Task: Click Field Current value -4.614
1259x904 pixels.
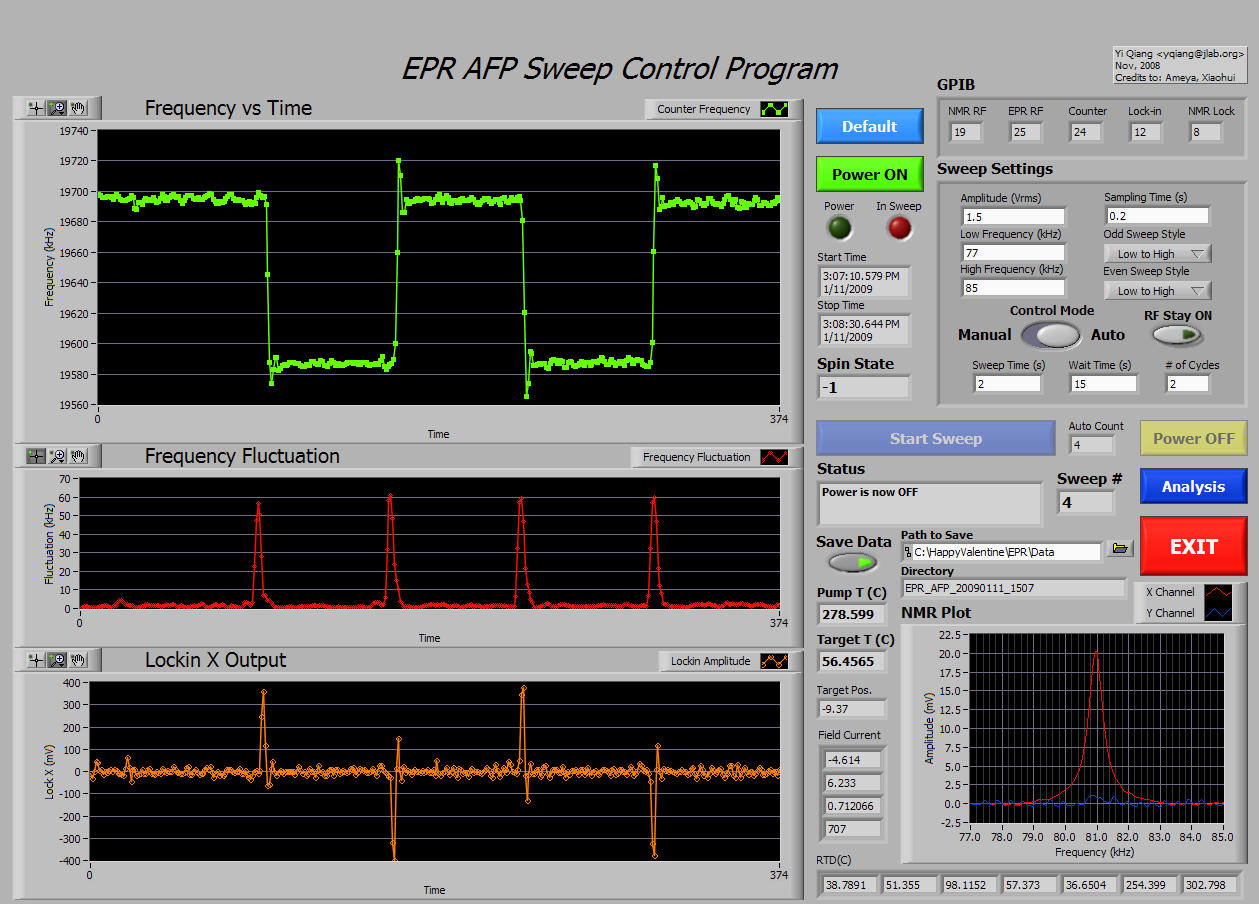Action: 853,760
